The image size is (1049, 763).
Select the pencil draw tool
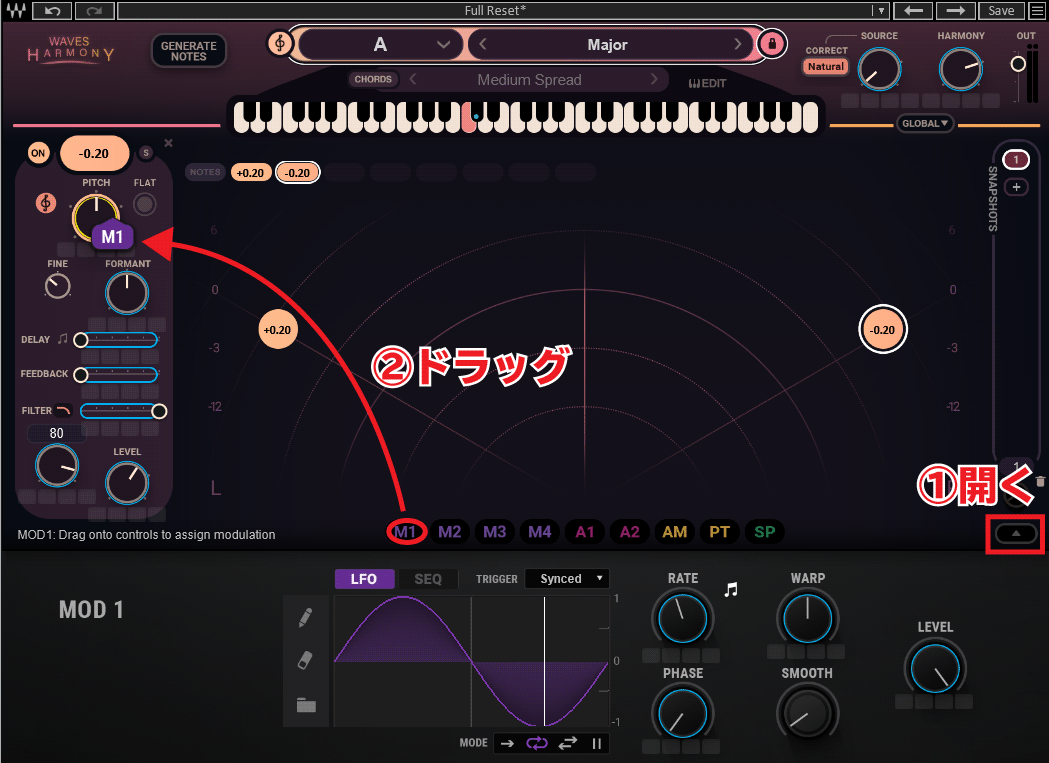305,617
